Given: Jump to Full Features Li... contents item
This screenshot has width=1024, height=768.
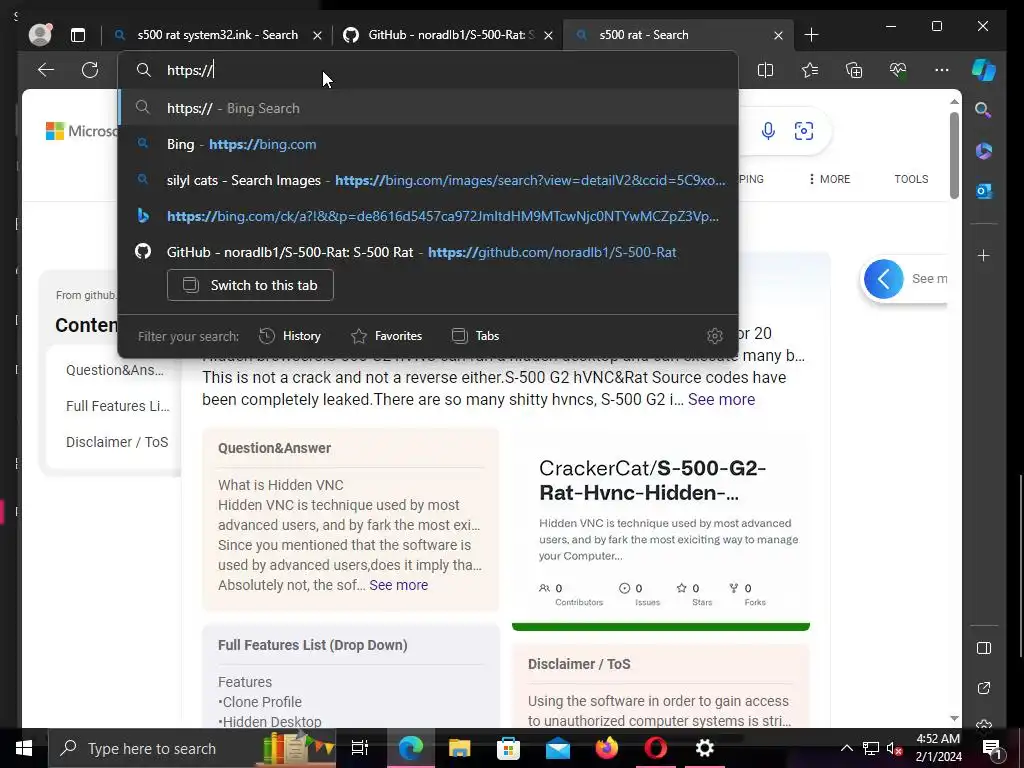Looking at the screenshot, I should tap(118, 406).
